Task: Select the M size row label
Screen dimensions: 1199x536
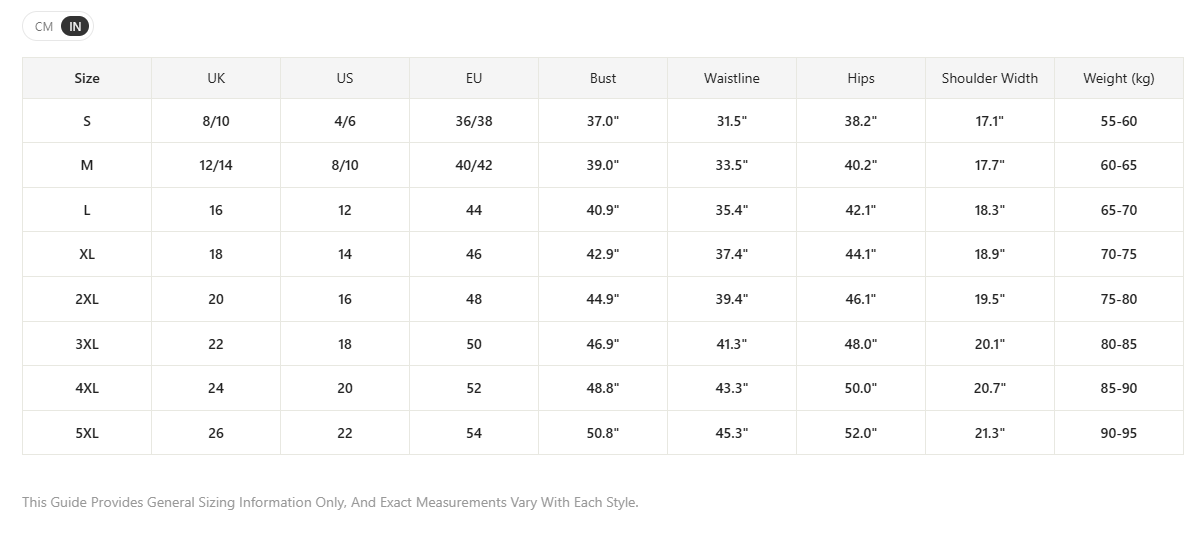Action: (86, 165)
